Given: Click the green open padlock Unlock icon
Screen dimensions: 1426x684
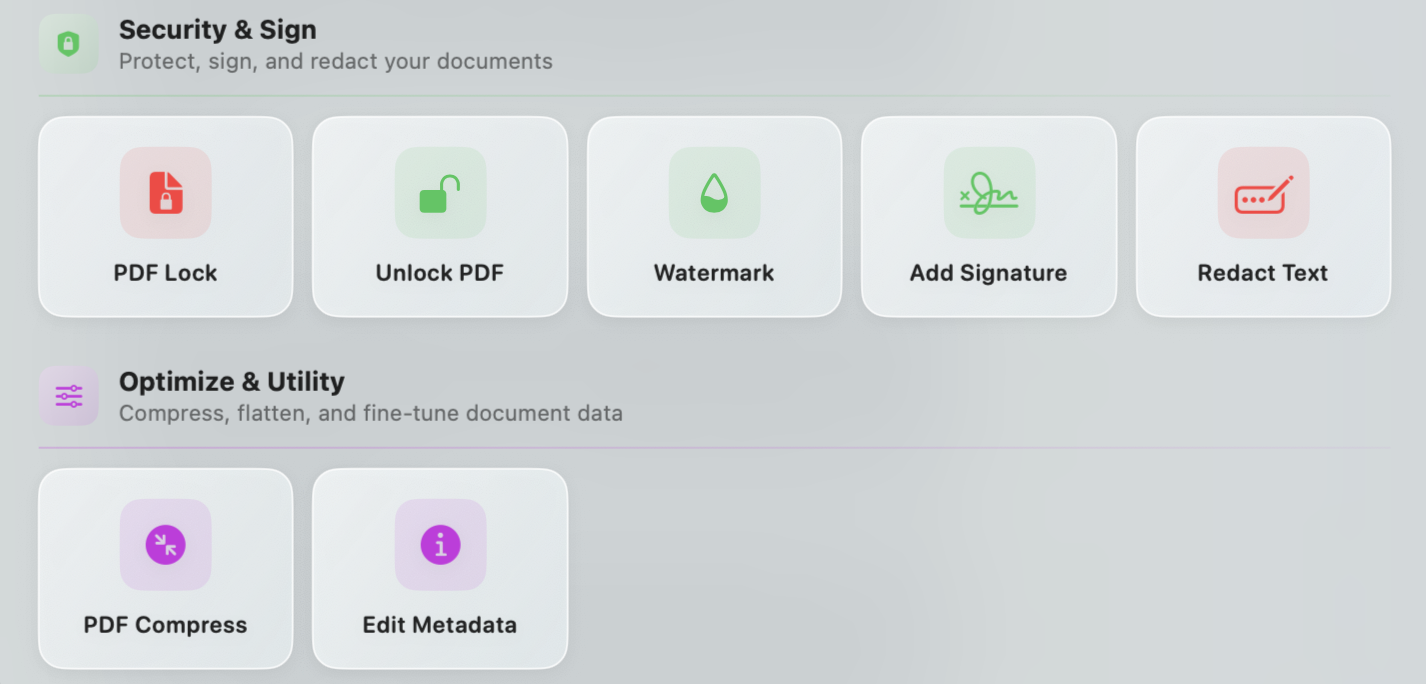Looking at the screenshot, I should point(440,193).
